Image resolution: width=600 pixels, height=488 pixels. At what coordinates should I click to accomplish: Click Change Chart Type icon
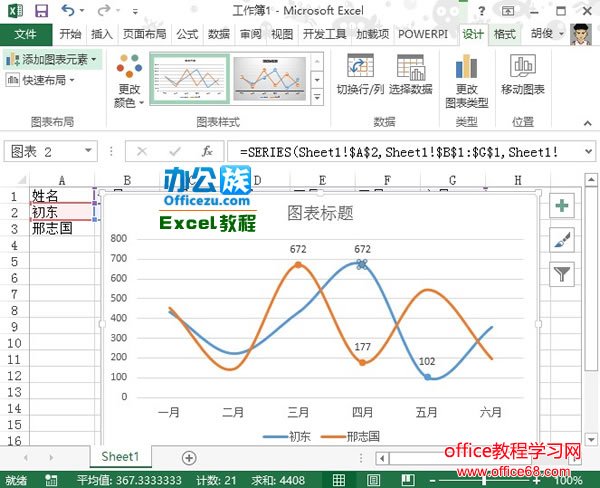[466, 66]
